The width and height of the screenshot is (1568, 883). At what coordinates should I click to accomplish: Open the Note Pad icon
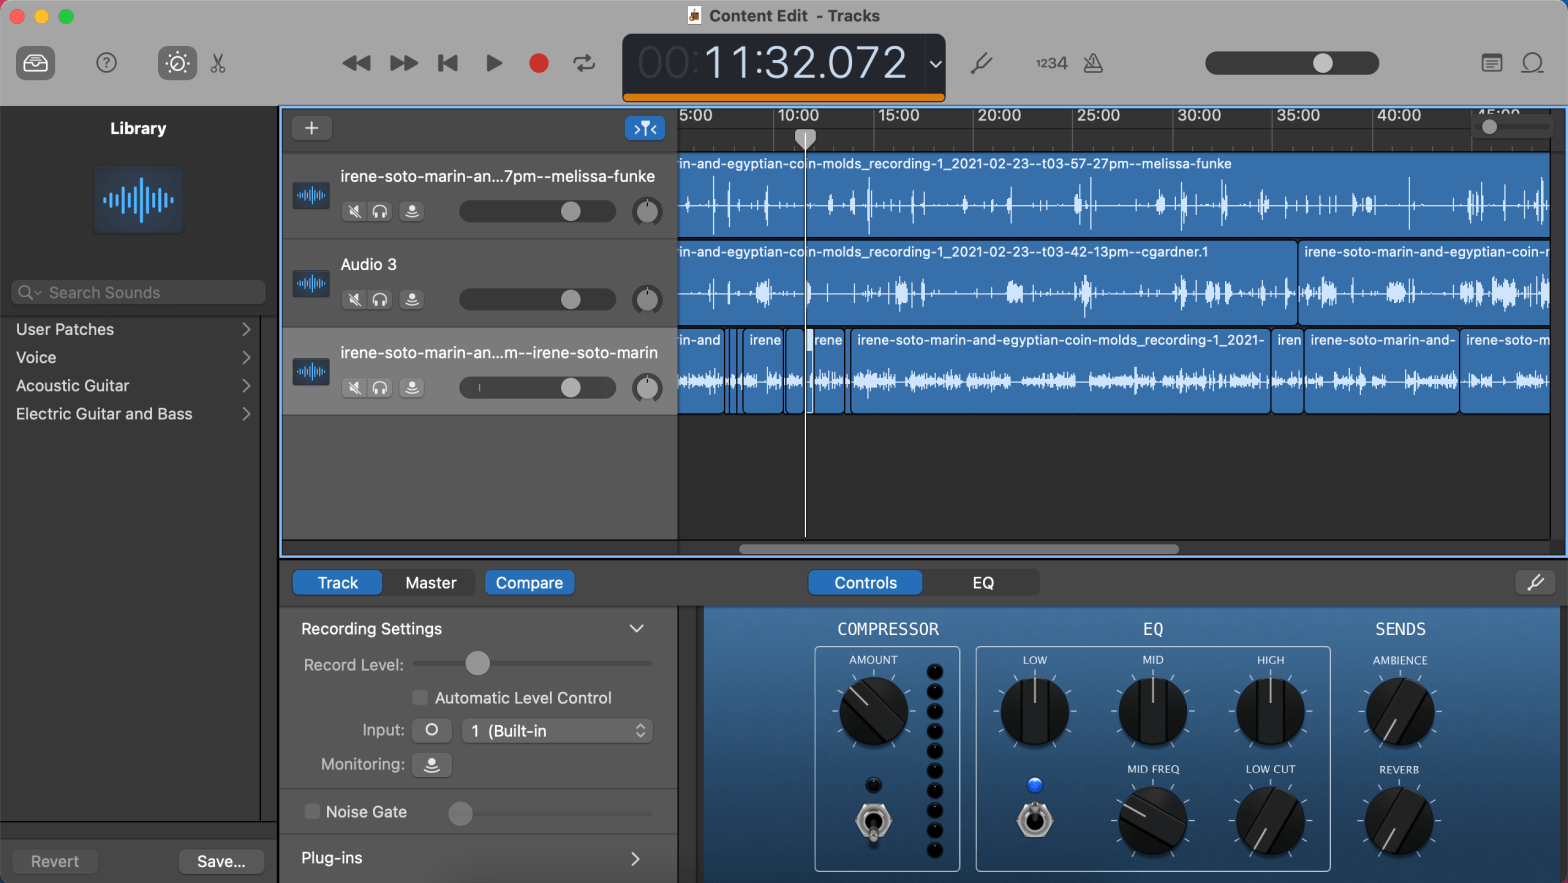(x=1491, y=63)
